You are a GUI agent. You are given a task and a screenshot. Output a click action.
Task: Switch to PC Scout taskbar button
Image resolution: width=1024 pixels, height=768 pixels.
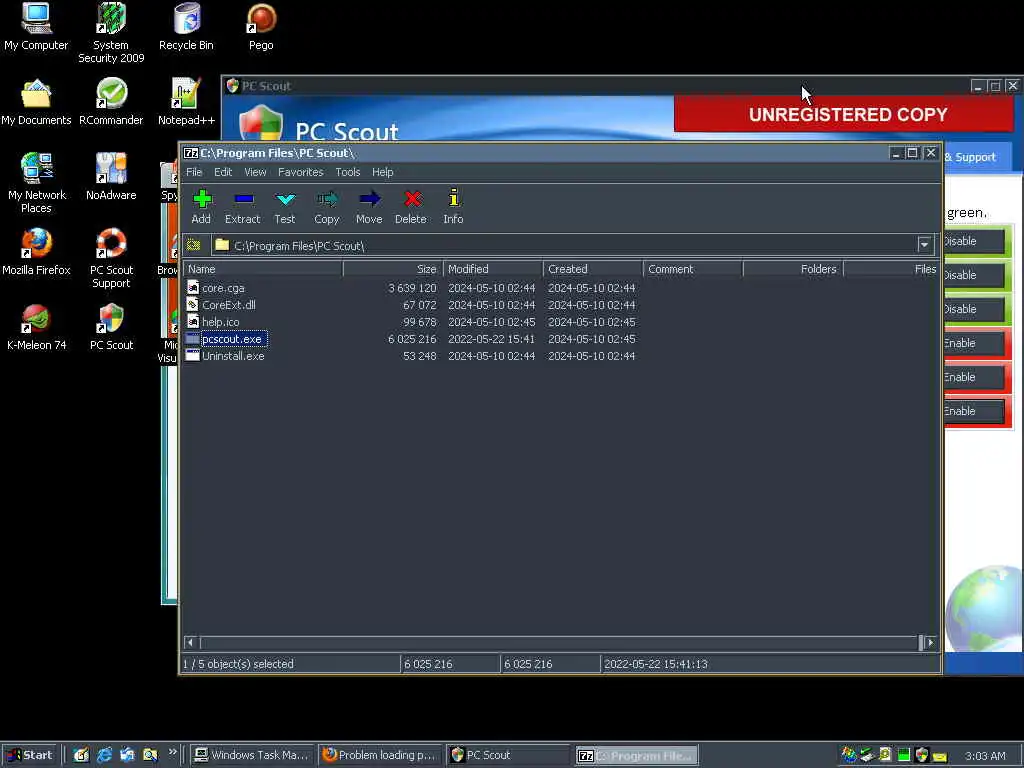[507, 755]
